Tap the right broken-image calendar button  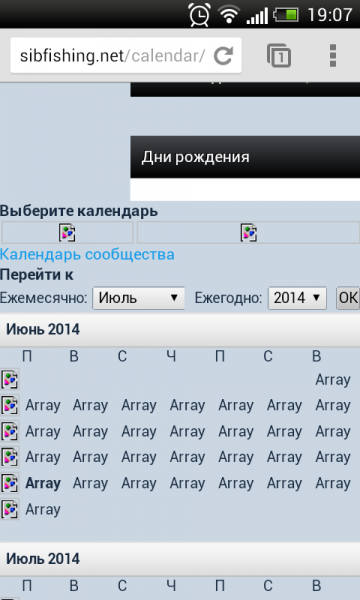coord(249,233)
